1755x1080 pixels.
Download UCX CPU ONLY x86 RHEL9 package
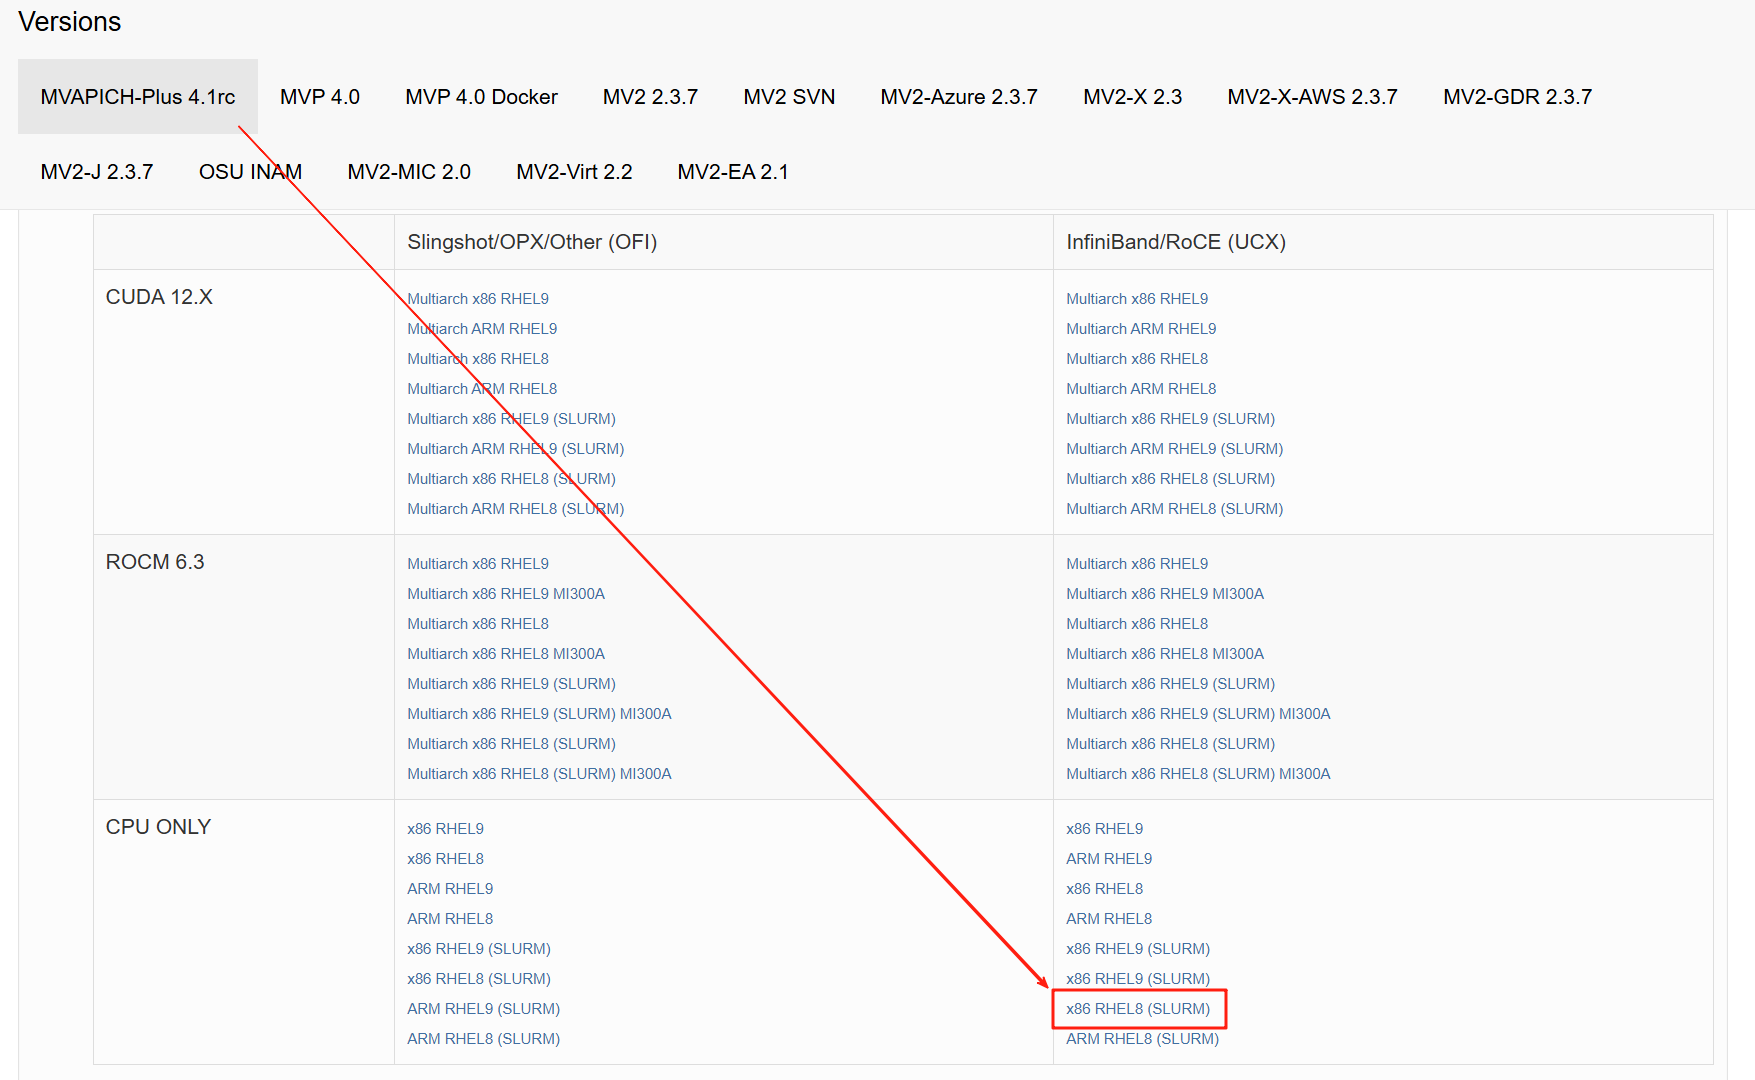tap(1104, 829)
